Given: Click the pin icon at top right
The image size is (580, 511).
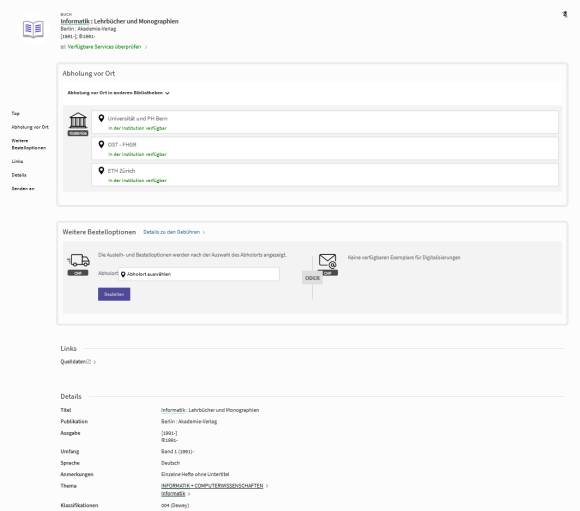Looking at the screenshot, I should (x=565, y=14).
